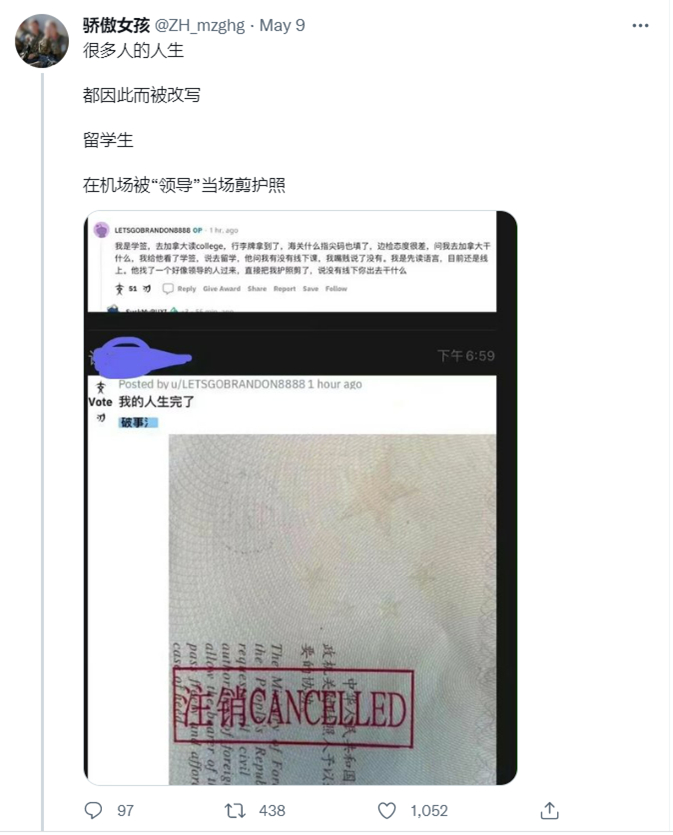
Task: View the 1,052 likes count
Action: point(429,811)
